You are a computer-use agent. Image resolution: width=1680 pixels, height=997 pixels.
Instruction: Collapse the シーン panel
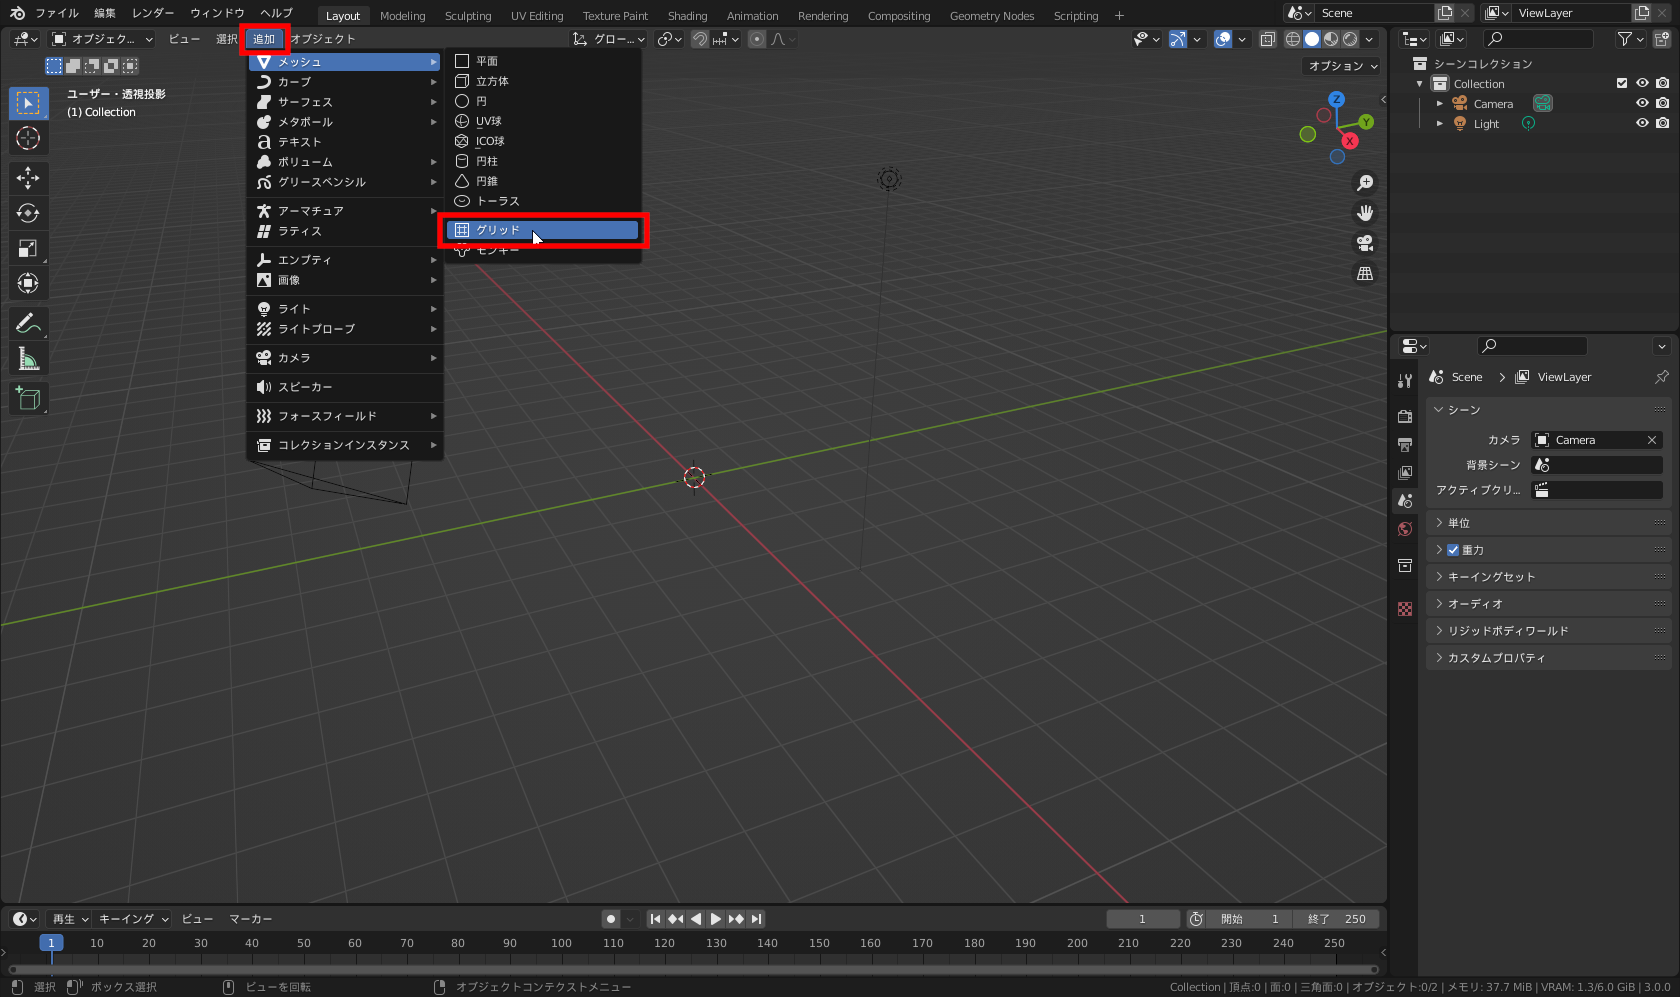(x=1548, y=410)
